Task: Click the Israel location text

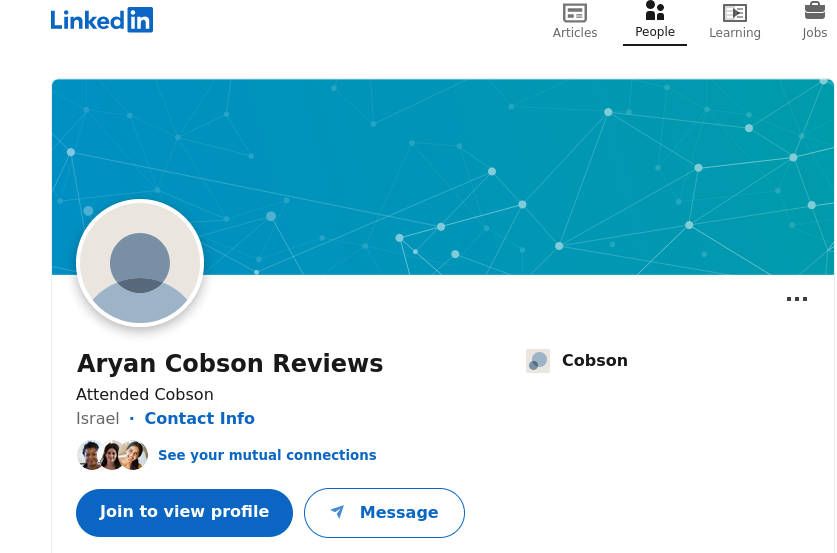Action: click(98, 418)
